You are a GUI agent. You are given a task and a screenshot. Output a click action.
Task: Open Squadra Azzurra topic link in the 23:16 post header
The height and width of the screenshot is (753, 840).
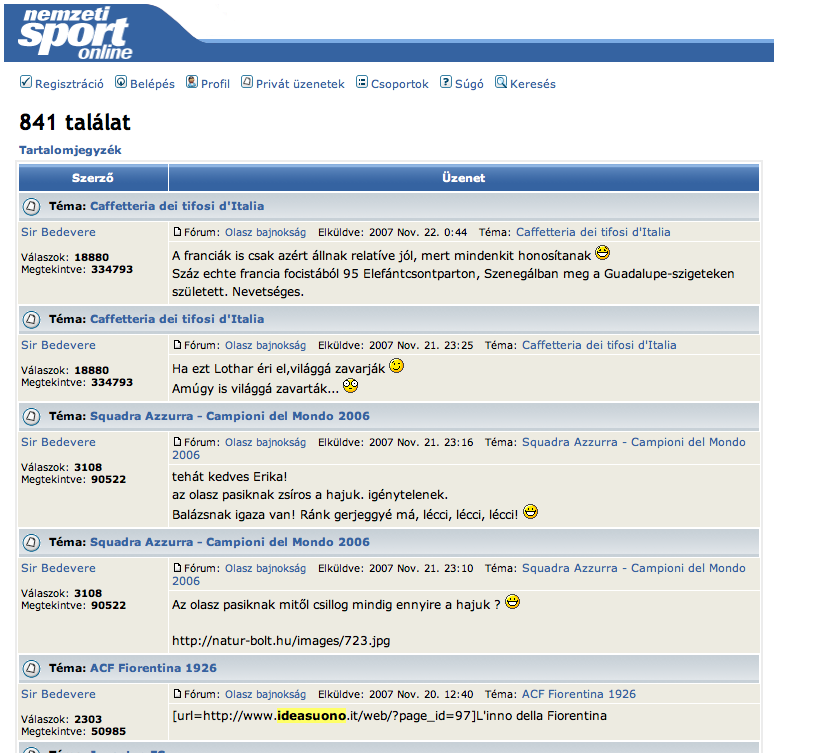633,442
